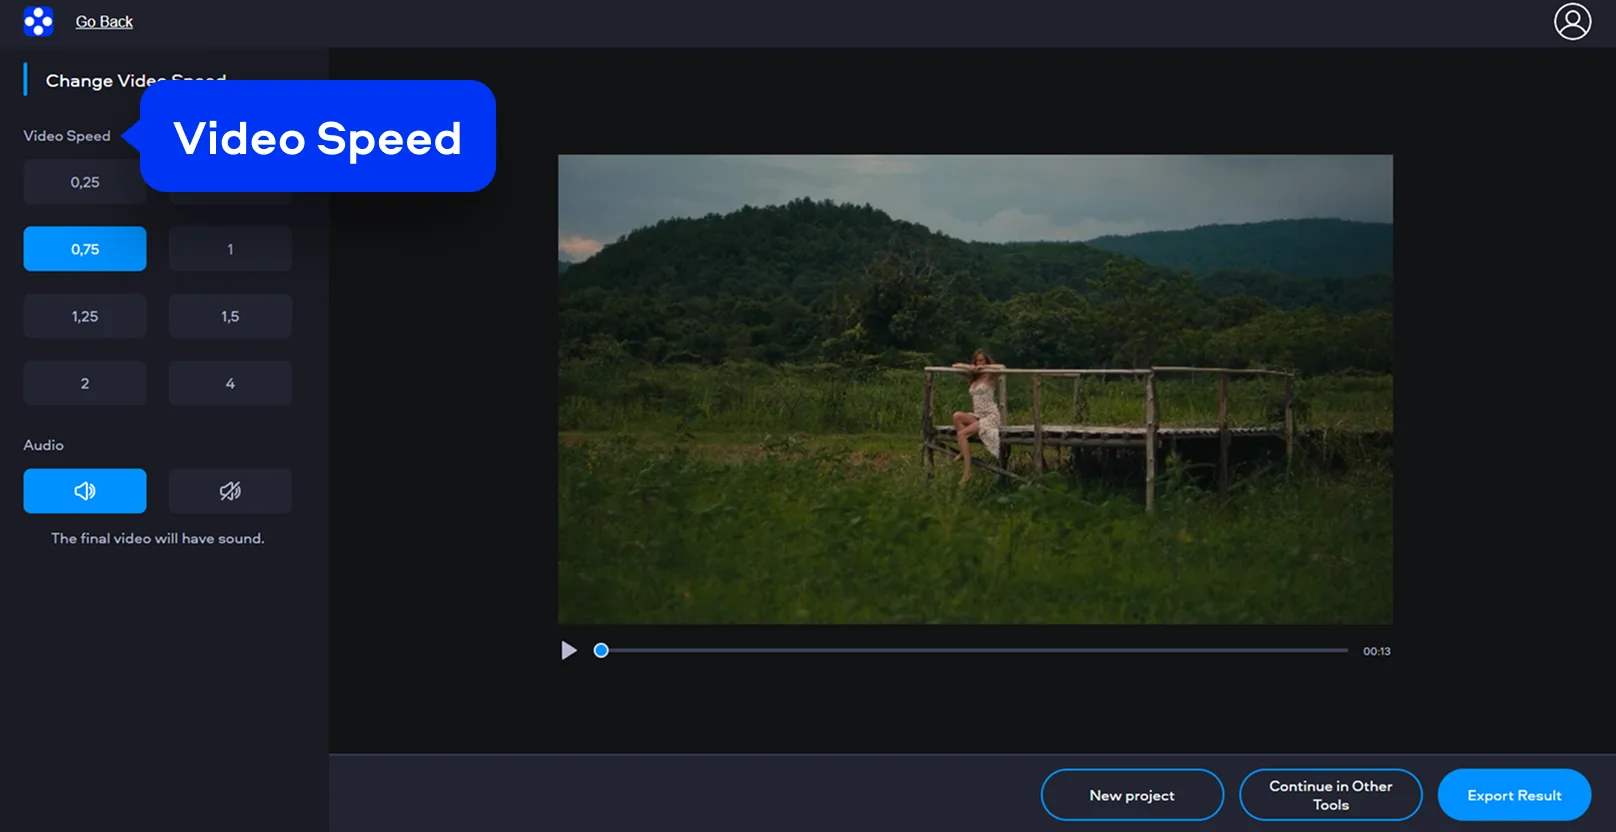The height and width of the screenshot is (832, 1616).
Task: Set video speed to 1
Action: point(230,249)
